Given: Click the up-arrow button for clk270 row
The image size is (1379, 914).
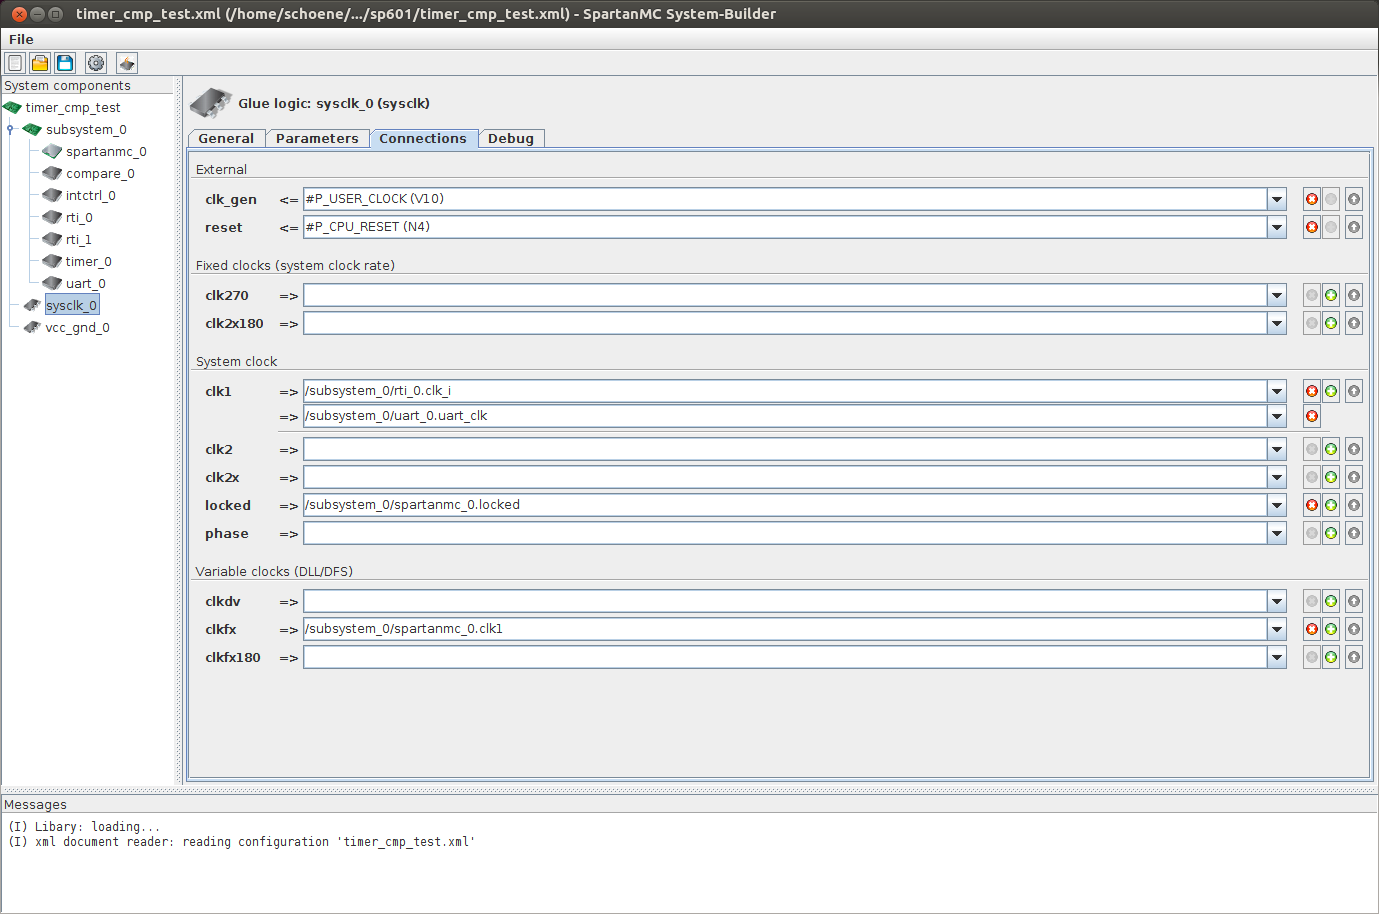Looking at the screenshot, I should [x=1354, y=295].
